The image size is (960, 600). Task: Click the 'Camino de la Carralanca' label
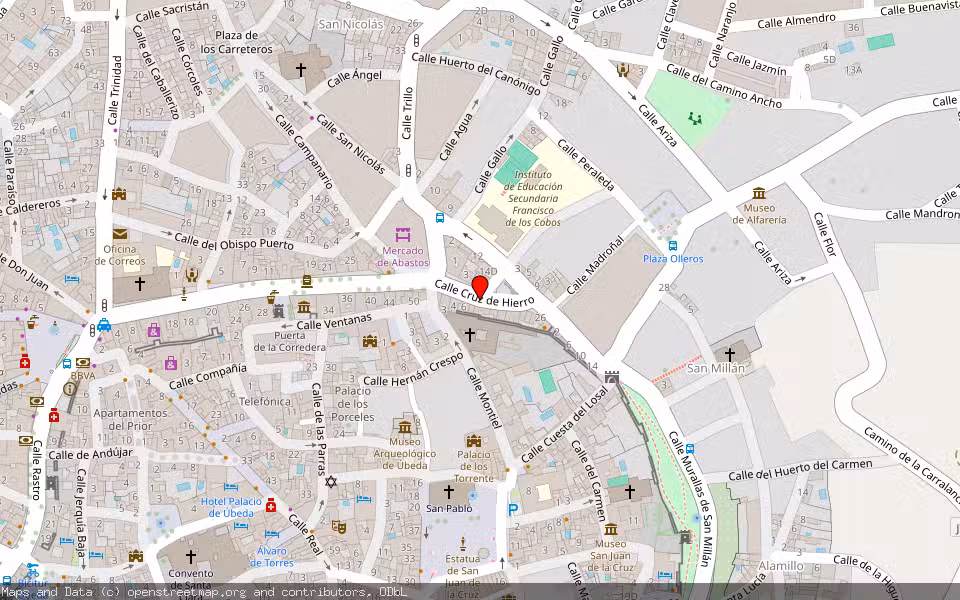[x=912, y=466]
